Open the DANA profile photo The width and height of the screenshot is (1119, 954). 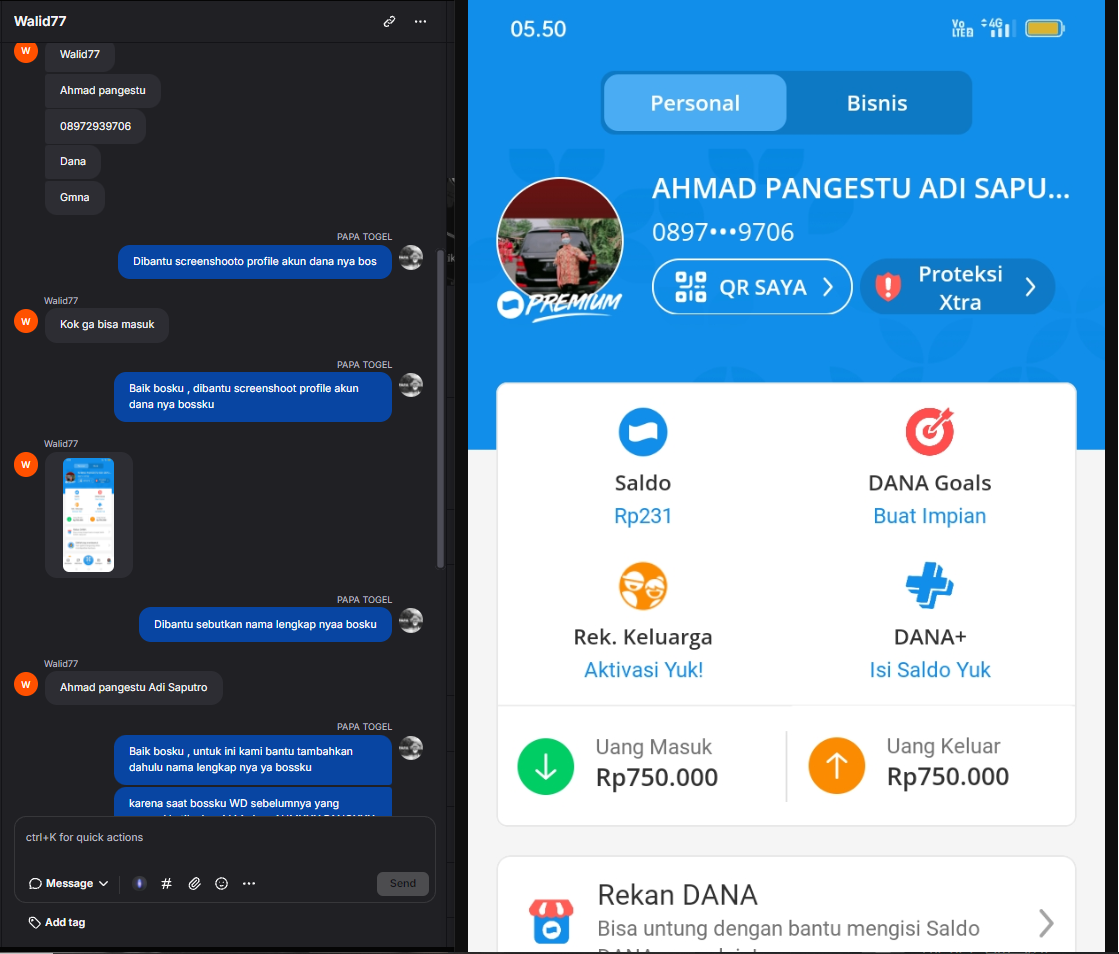click(560, 240)
